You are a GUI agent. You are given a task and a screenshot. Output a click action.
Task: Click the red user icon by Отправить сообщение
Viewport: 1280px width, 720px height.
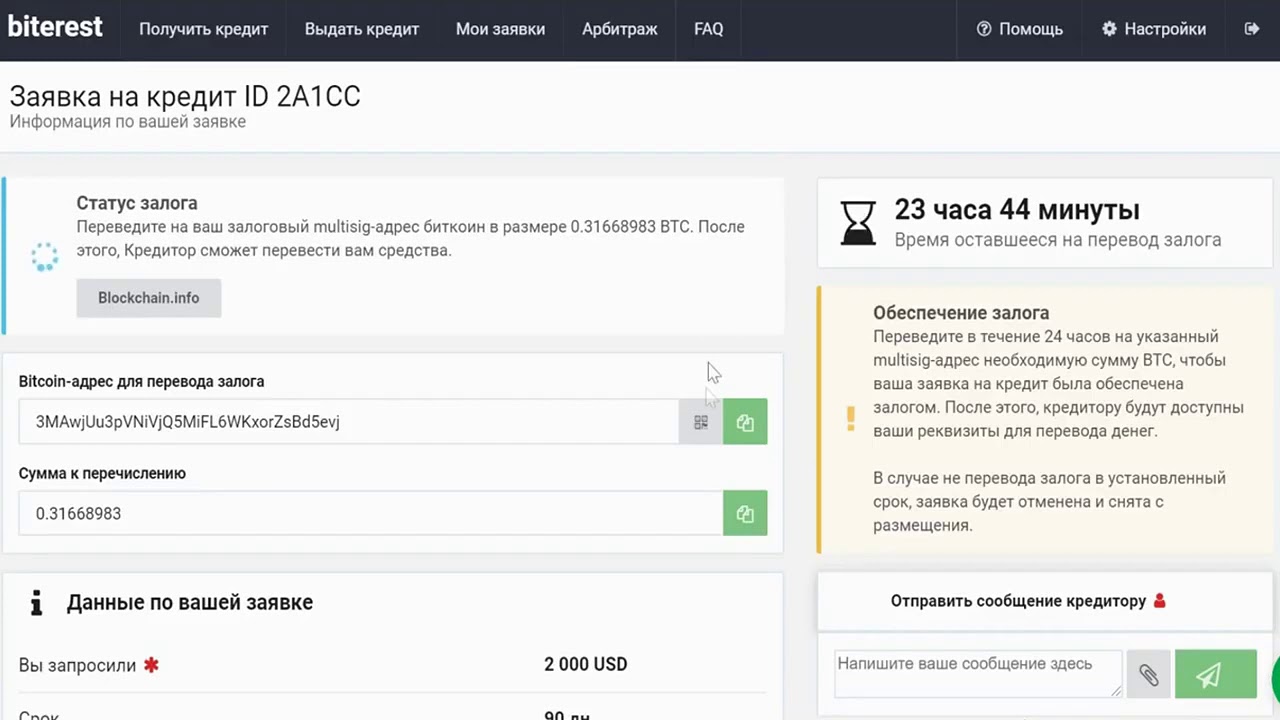tap(1160, 601)
